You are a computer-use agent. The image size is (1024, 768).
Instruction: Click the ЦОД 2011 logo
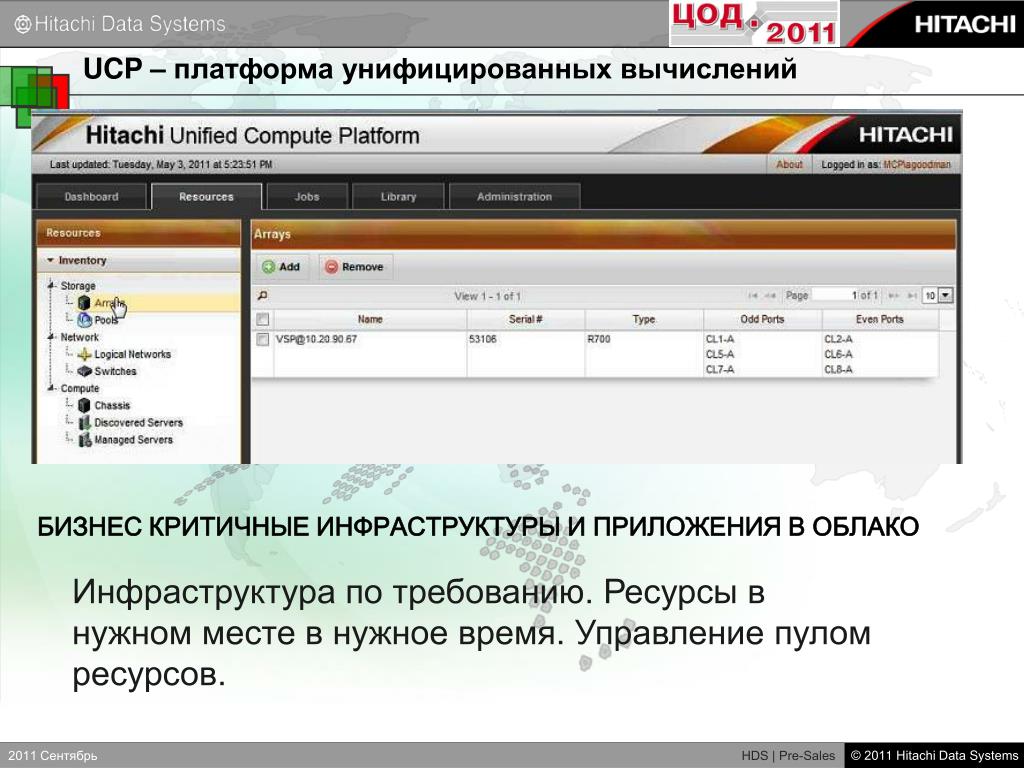[754, 24]
